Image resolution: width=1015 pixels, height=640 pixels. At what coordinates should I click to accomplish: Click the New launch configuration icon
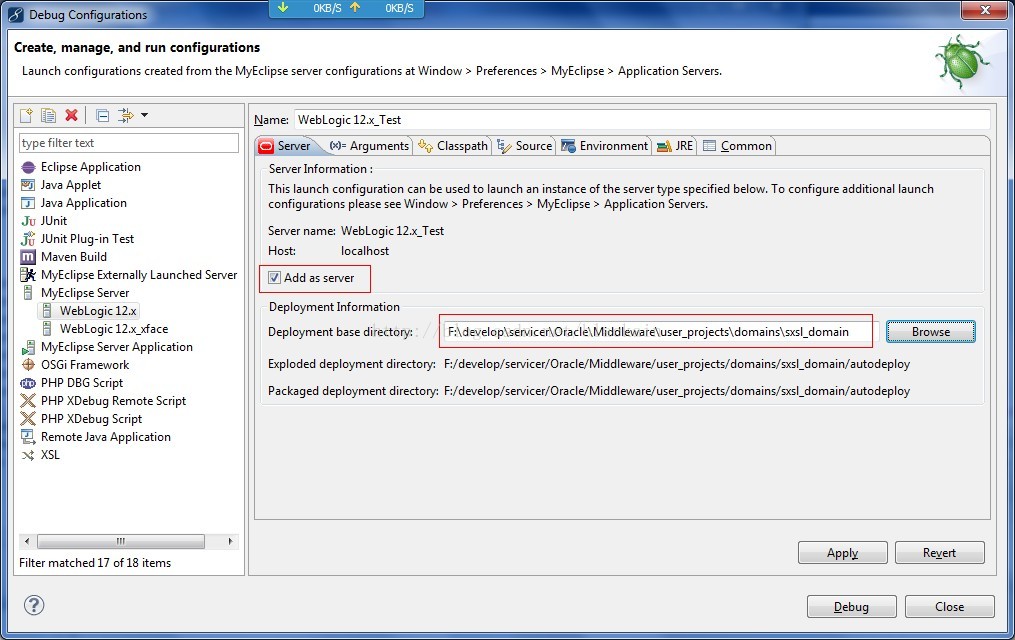(26, 115)
